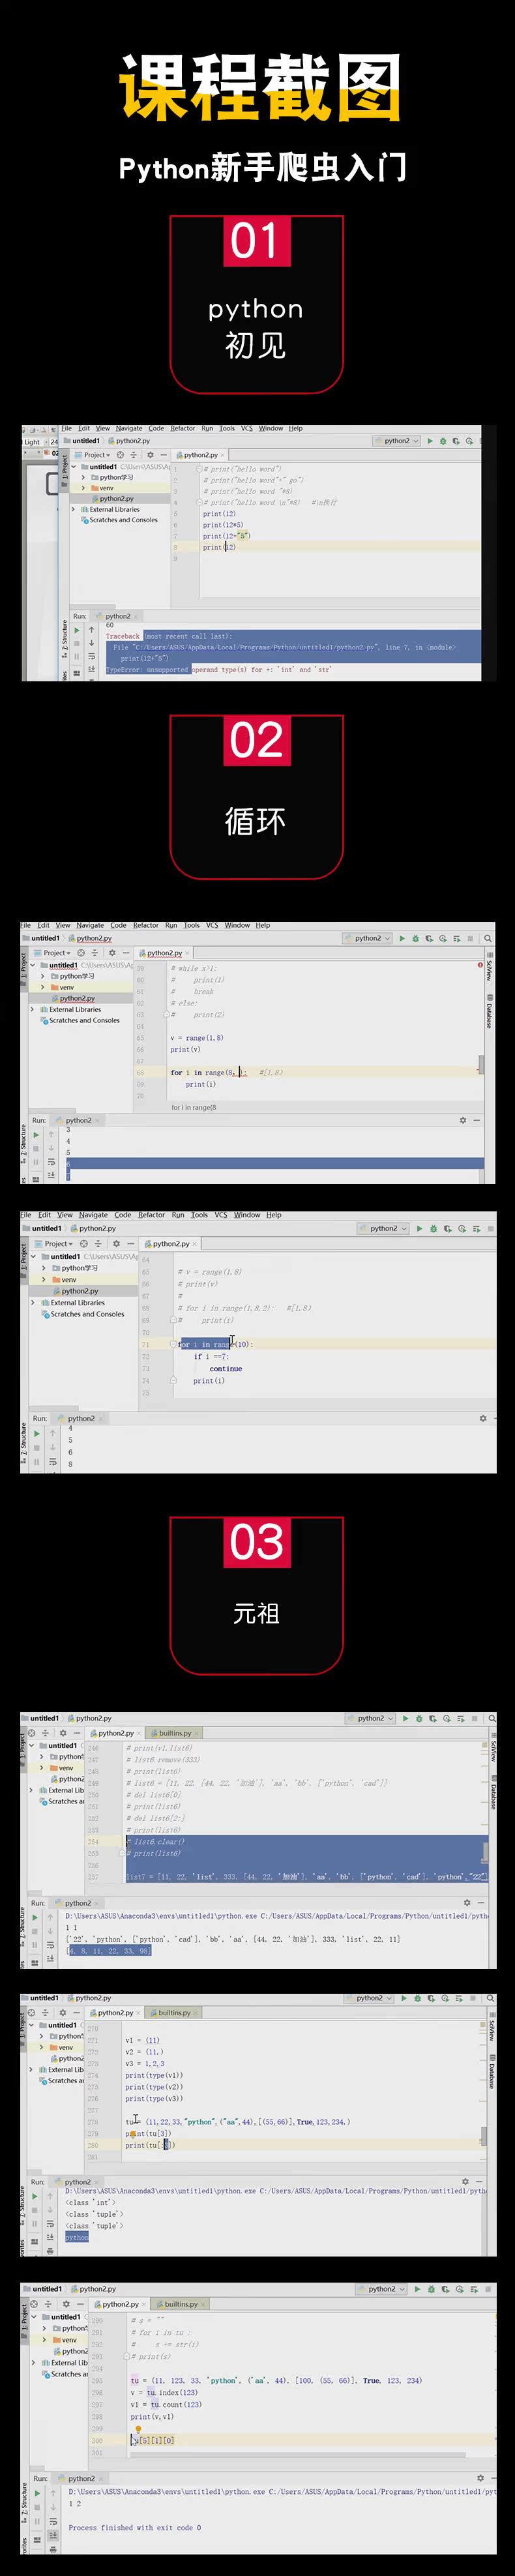515x2576 pixels.
Task: Select python2.py editor tab in TypeError screenshot
Action: (x=200, y=455)
